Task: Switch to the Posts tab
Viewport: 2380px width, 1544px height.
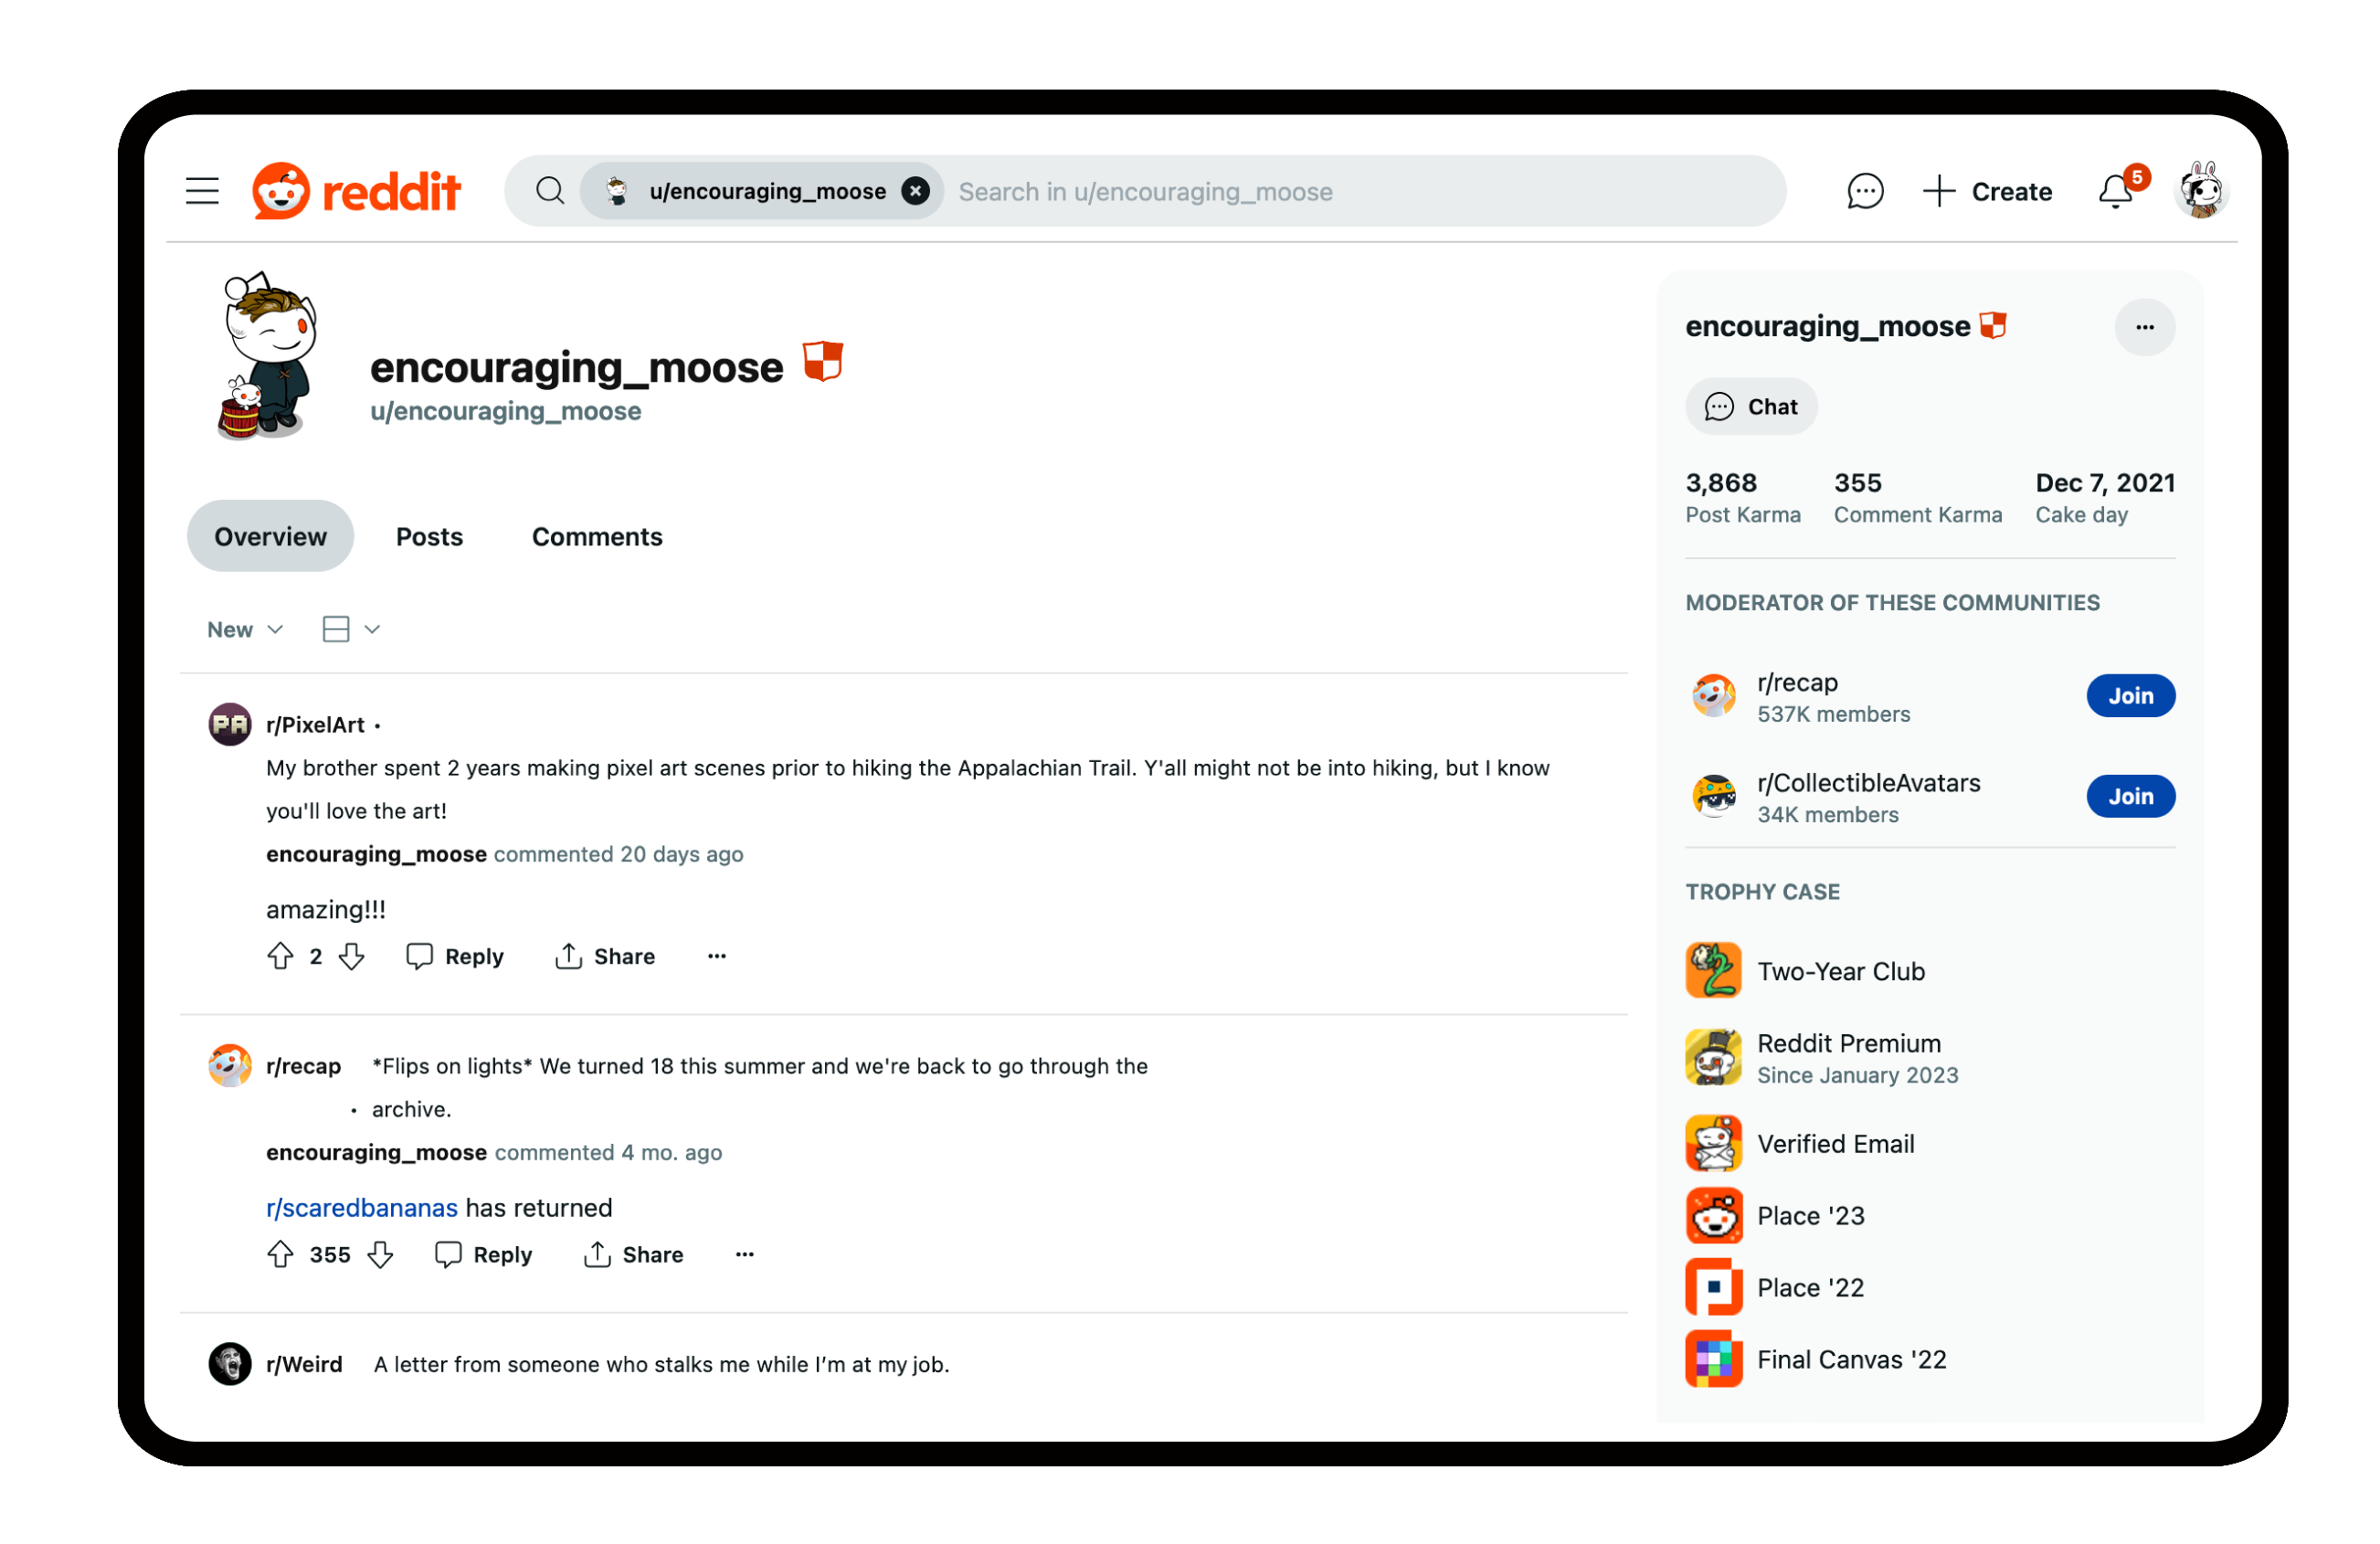Action: 429,537
